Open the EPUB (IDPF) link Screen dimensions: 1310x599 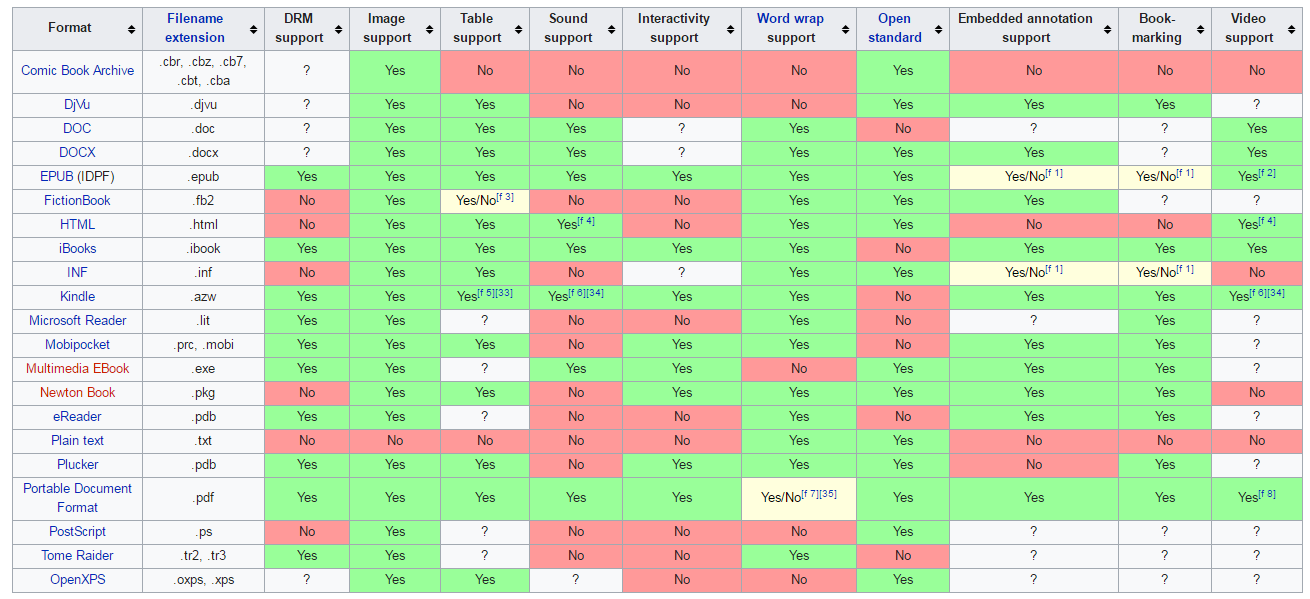click(x=77, y=177)
